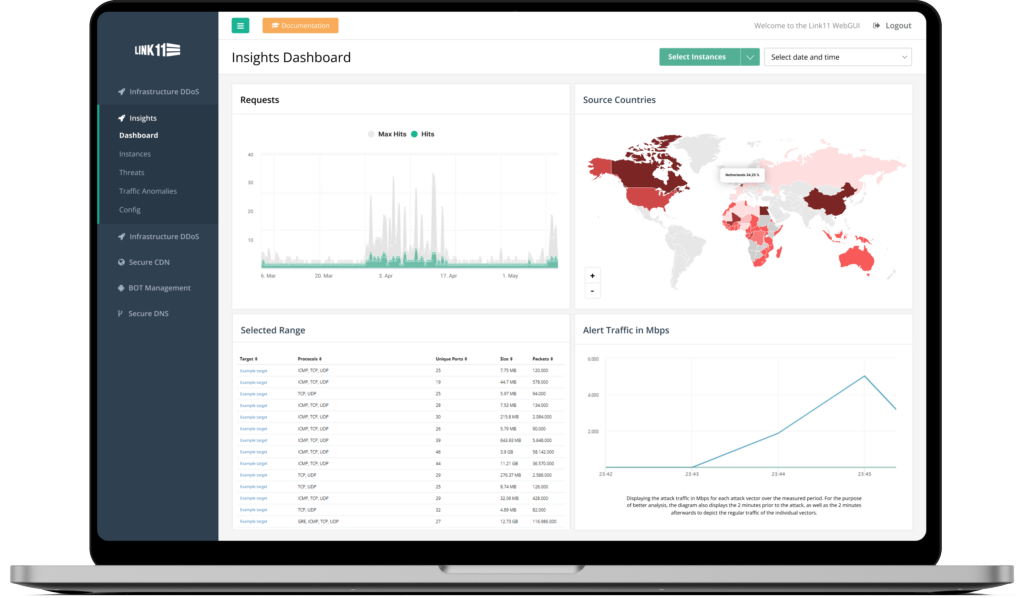
Task: Click the orange Documentation button
Action: [x=300, y=26]
